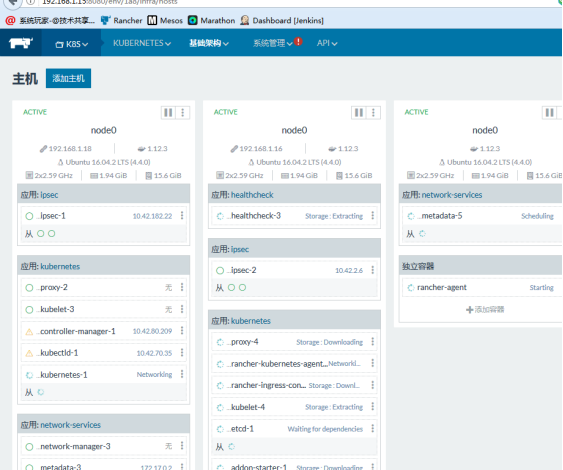563x470 pixels.
Task: Click the 10.42.182.22 IP address
Action: point(152,216)
